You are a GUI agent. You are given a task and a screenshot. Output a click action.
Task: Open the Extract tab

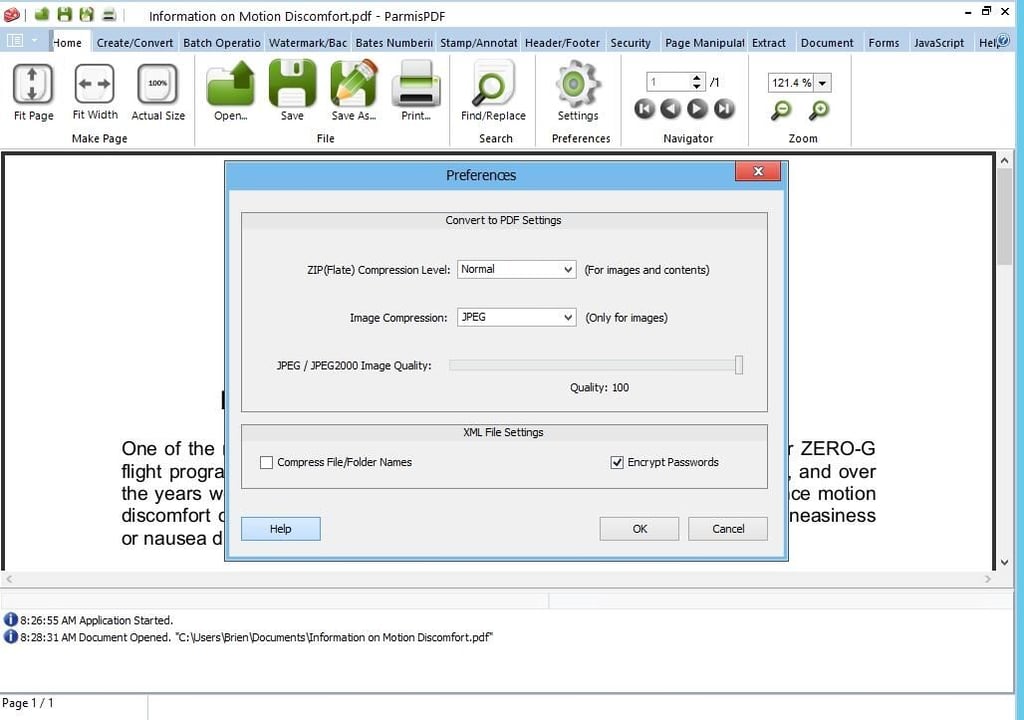tap(769, 42)
